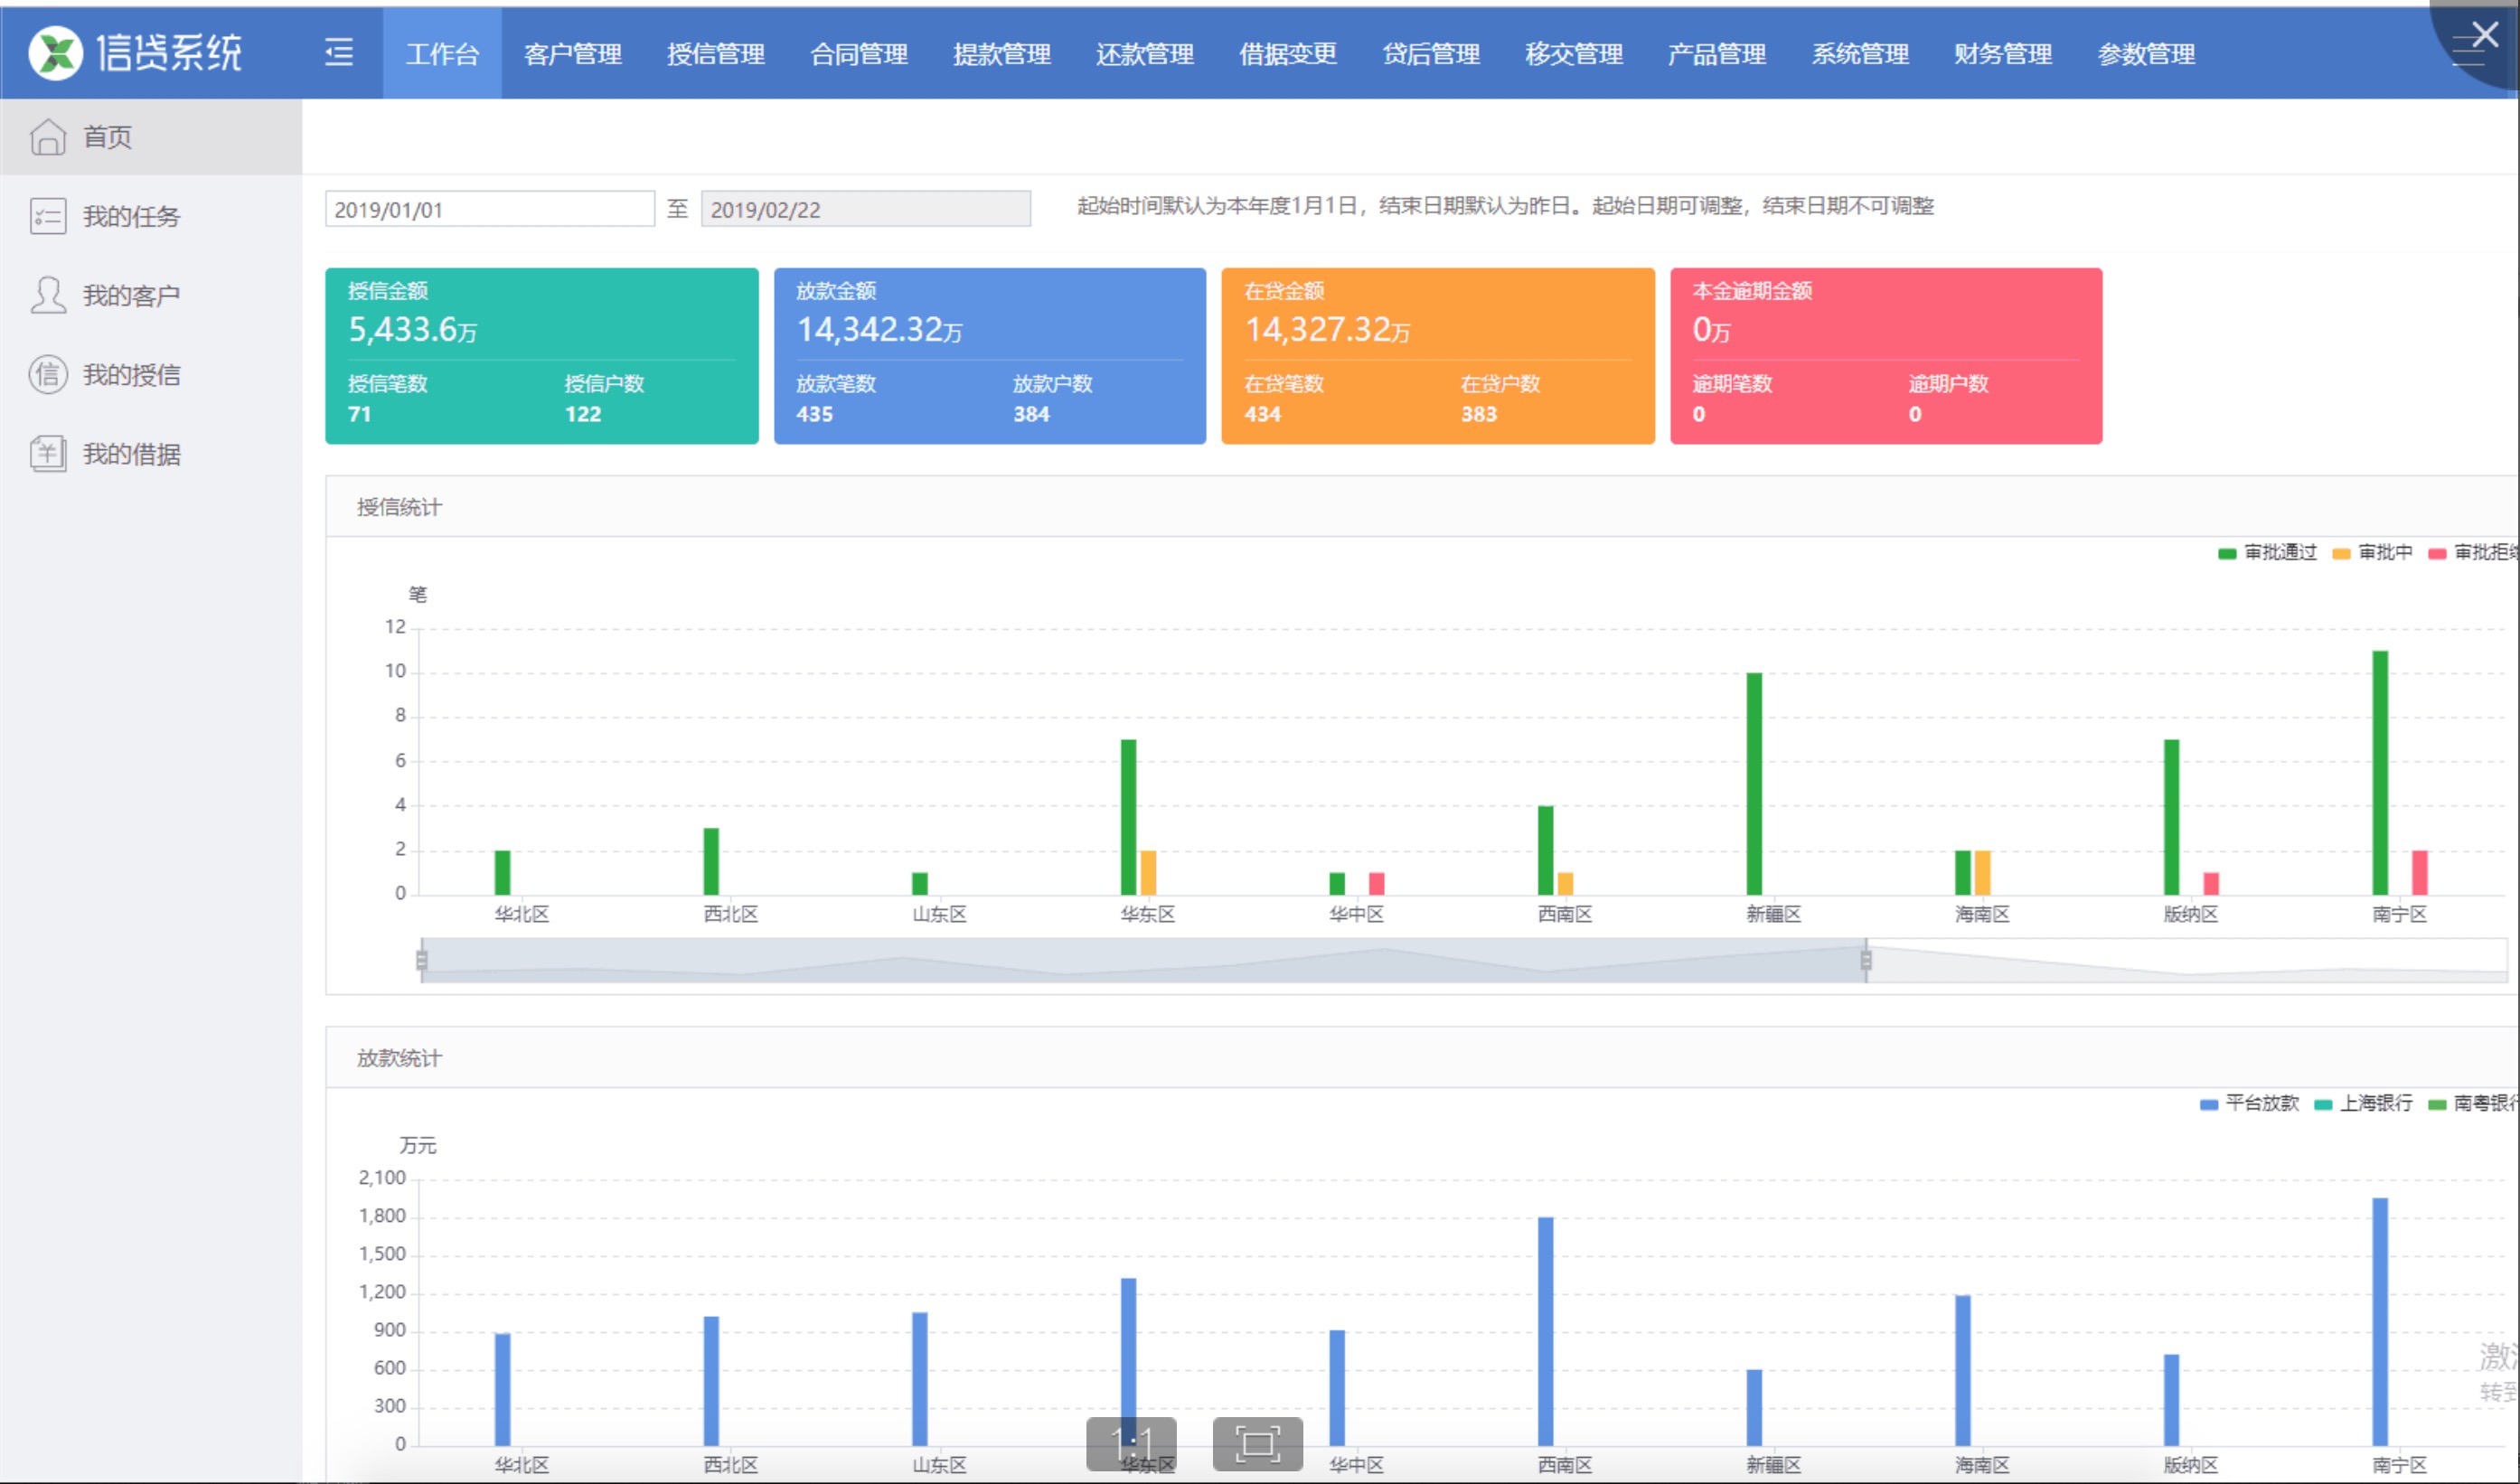This screenshot has height=1484, width=2520.
Task: Open the 客户管理 menu
Action: (573, 54)
